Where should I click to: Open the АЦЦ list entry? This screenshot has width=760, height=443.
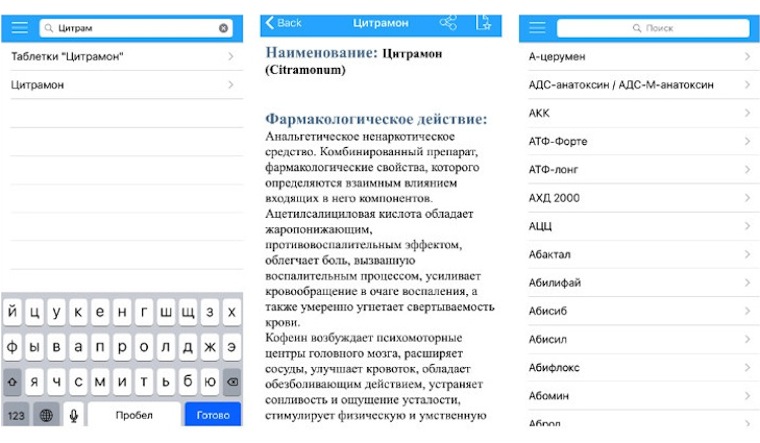click(639, 226)
